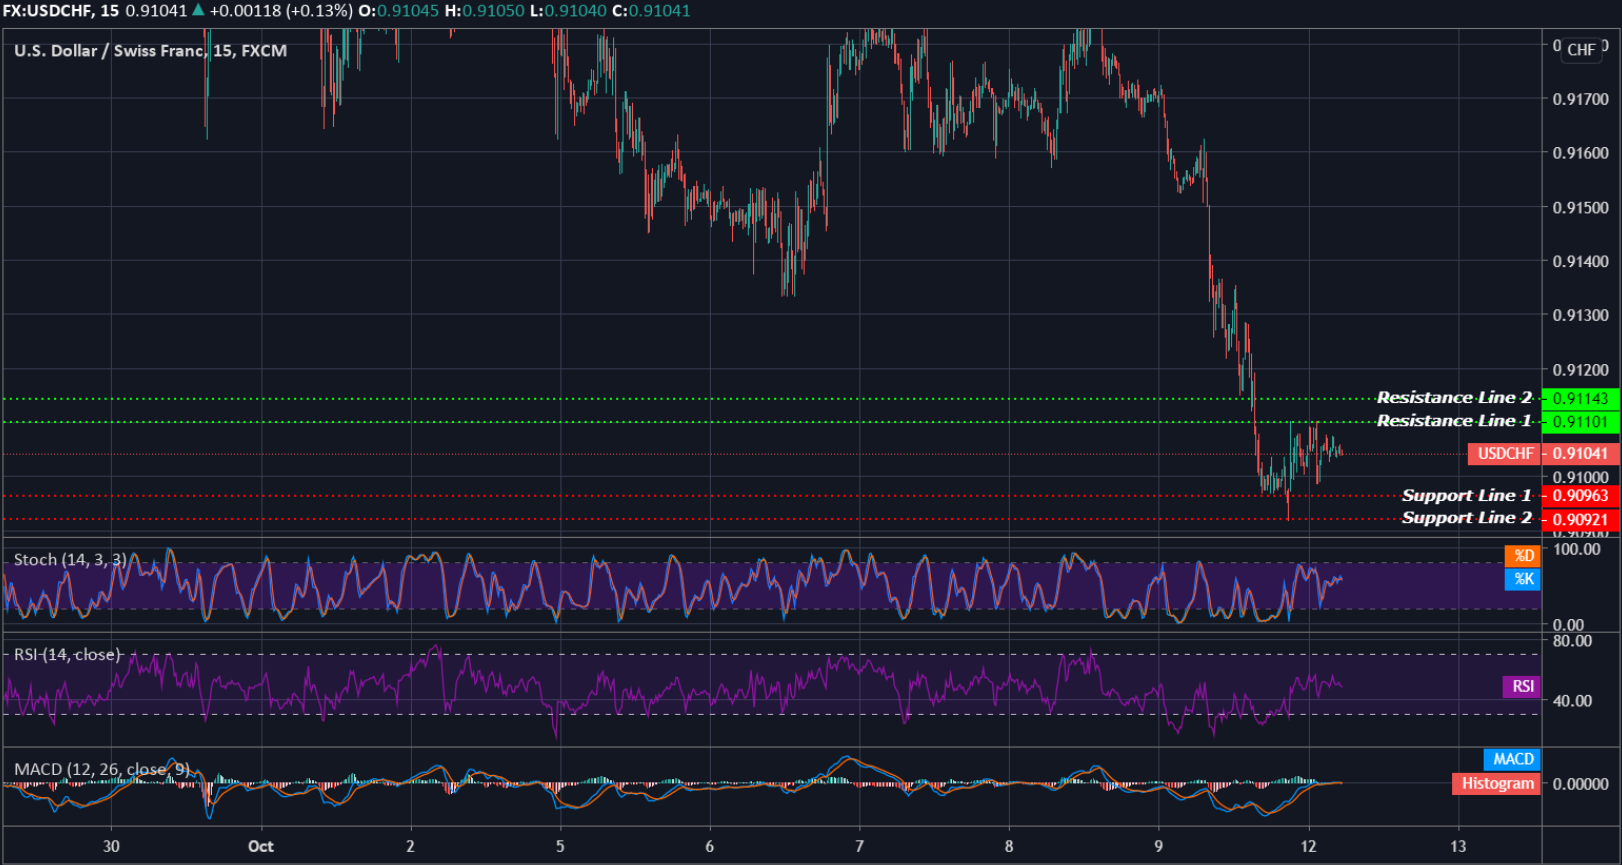Click the CHF currency label on the price axis
The image size is (1622, 865).
[1581, 49]
